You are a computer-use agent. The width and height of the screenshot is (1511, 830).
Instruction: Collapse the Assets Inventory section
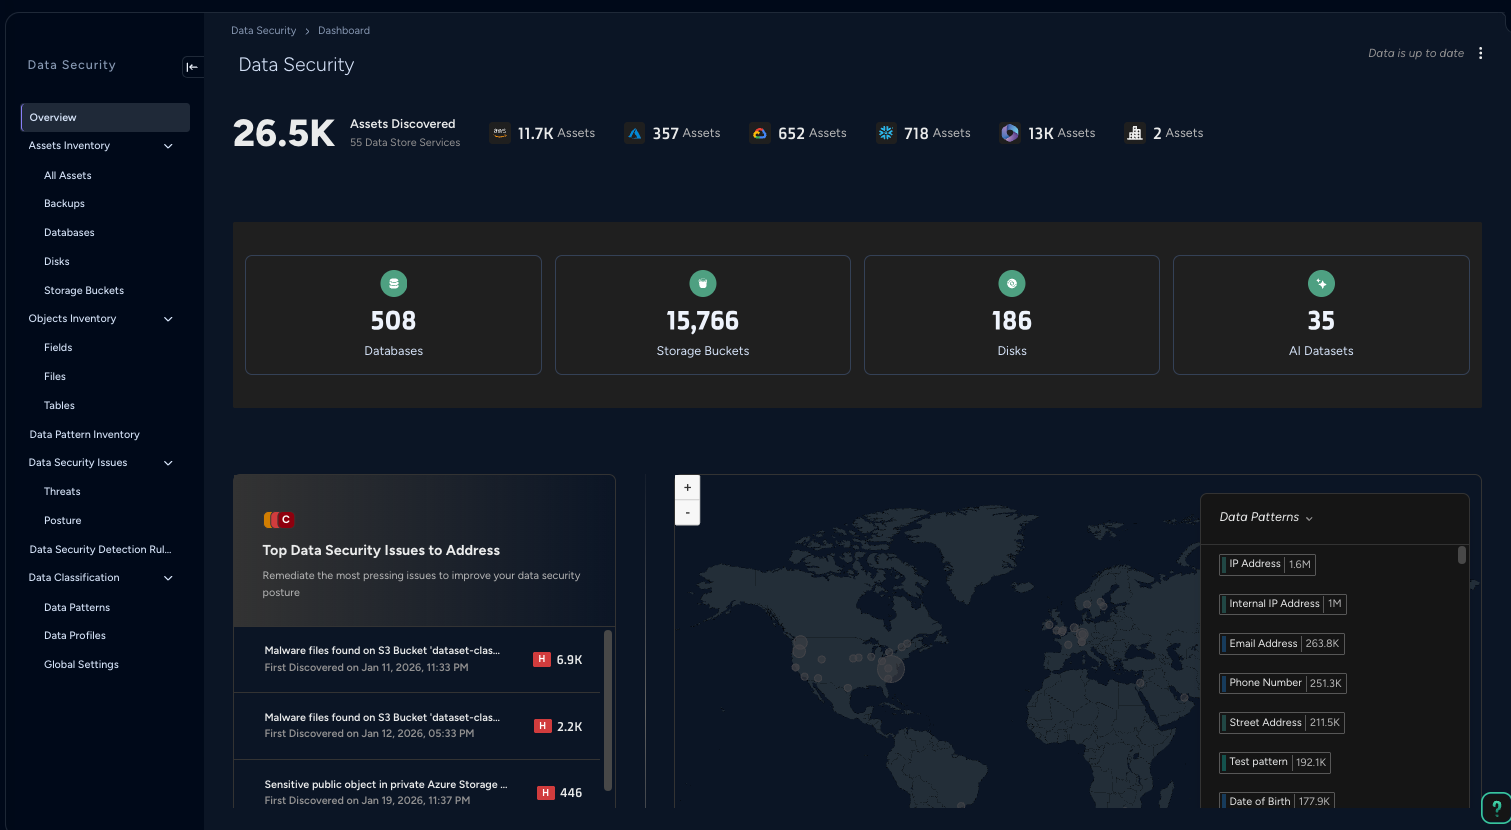tap(168, 146)
